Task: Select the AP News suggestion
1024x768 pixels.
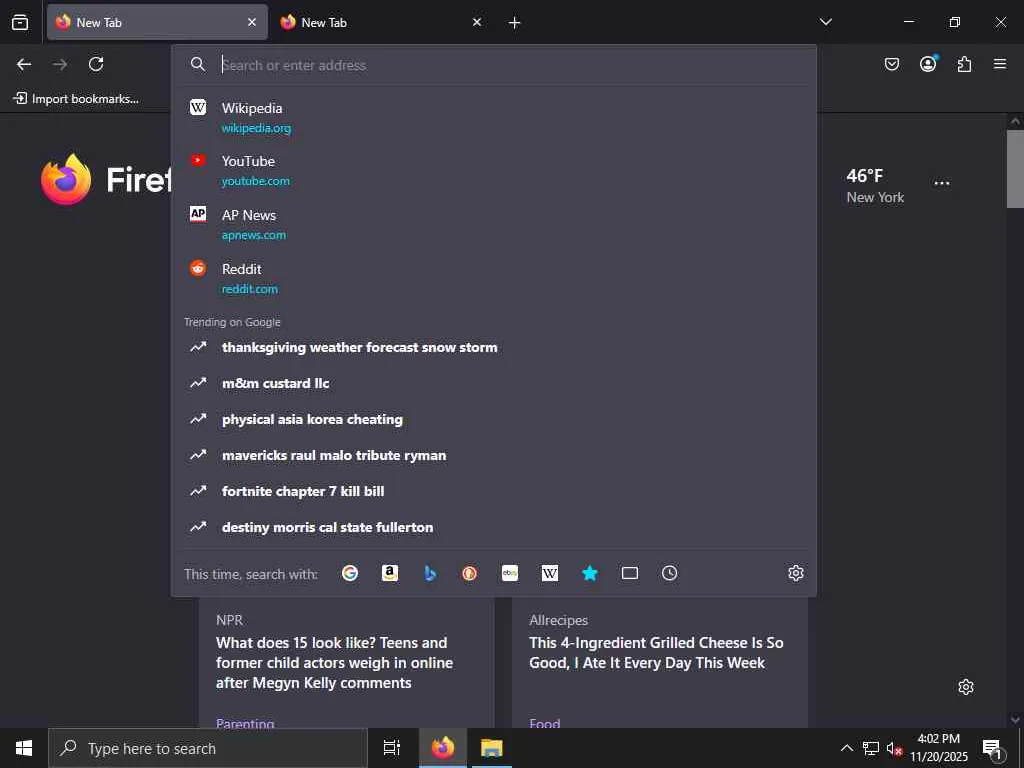Action: click(x=494, y=225)
